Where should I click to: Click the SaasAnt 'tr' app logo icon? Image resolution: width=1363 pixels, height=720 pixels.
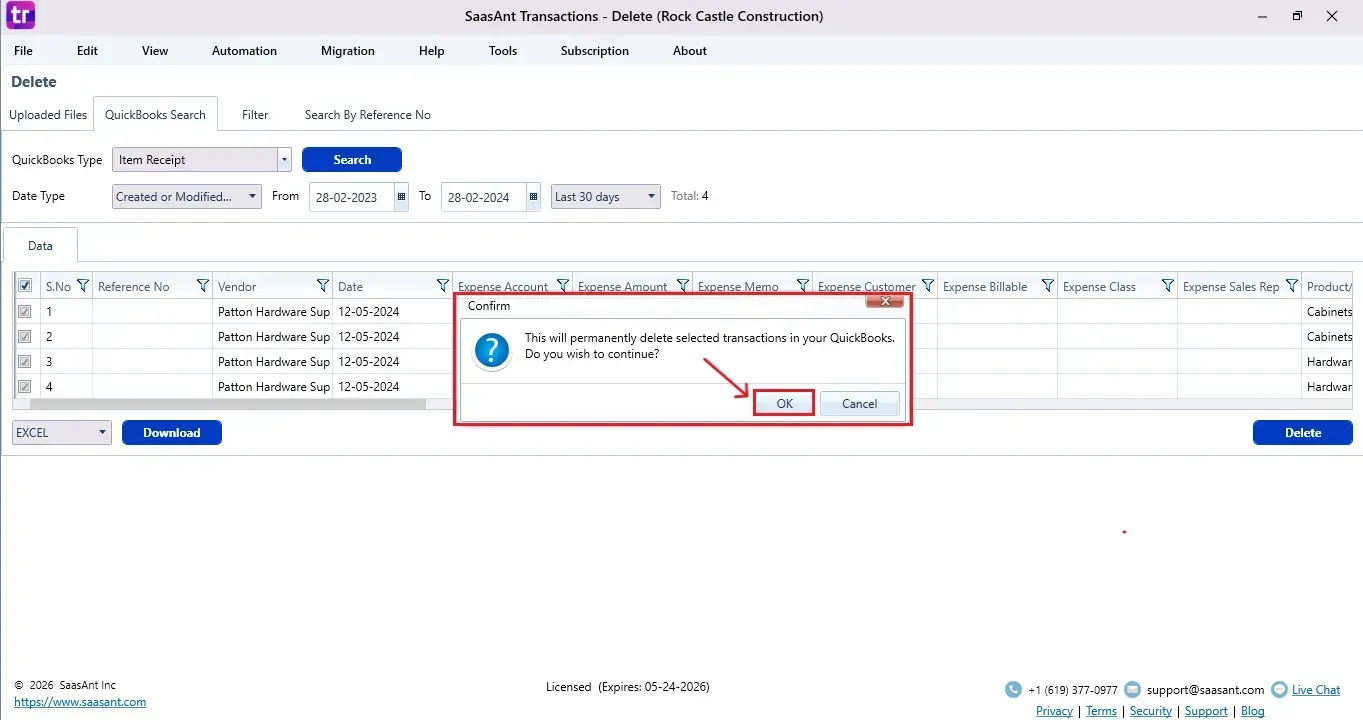coord(20,16)
